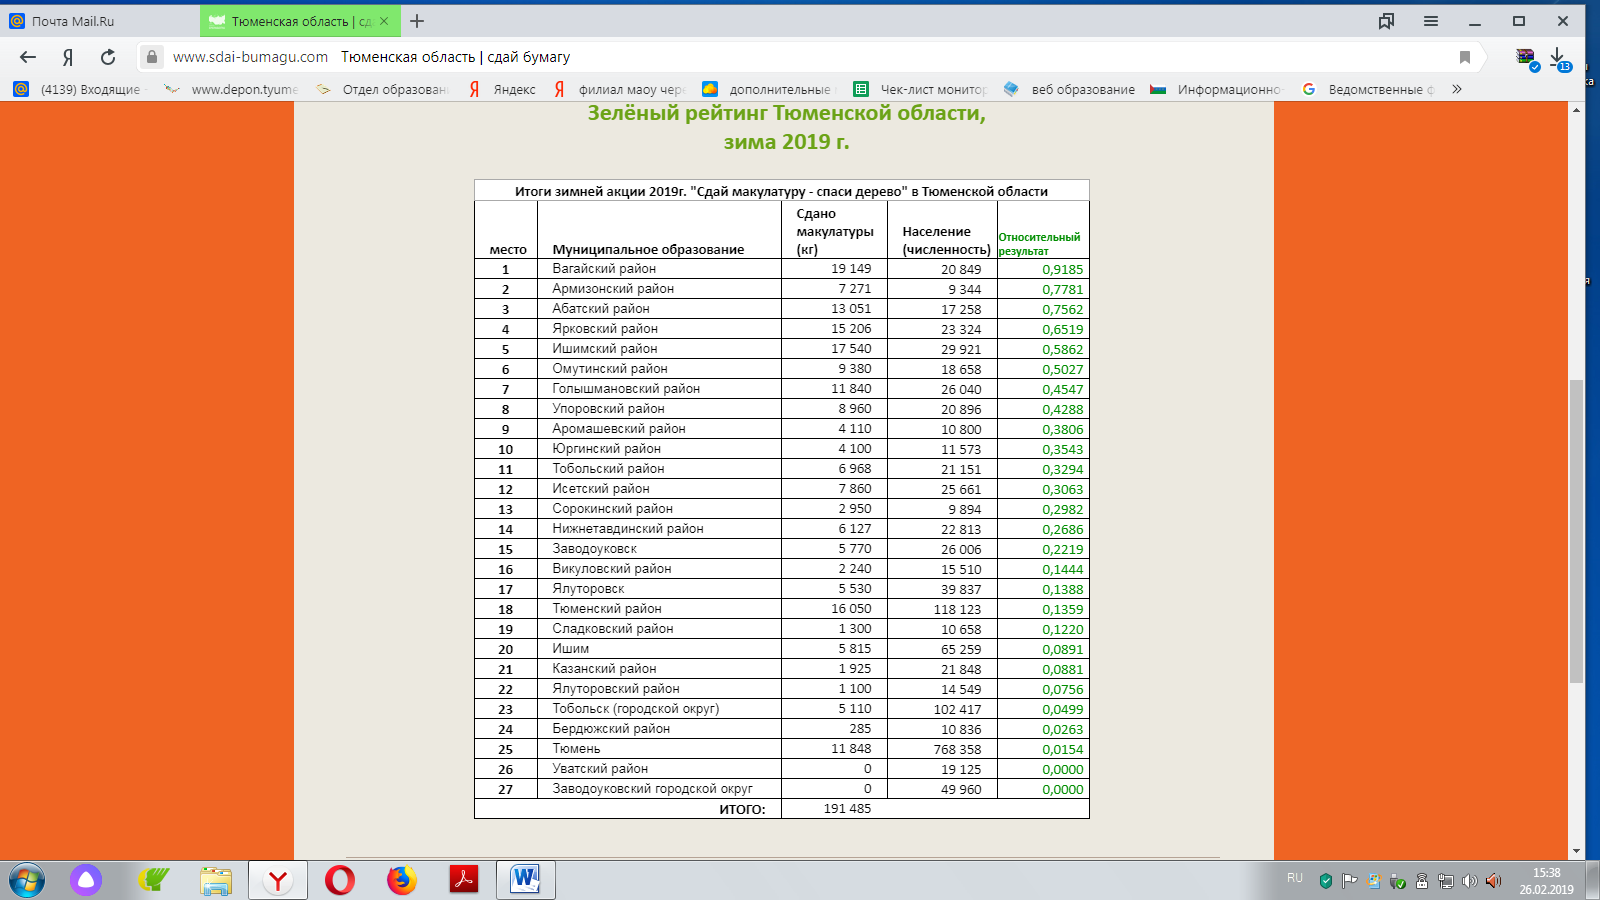Switch to the Почта Mail.Ru tab
The image size is (1600, 900).
point(100,21)
